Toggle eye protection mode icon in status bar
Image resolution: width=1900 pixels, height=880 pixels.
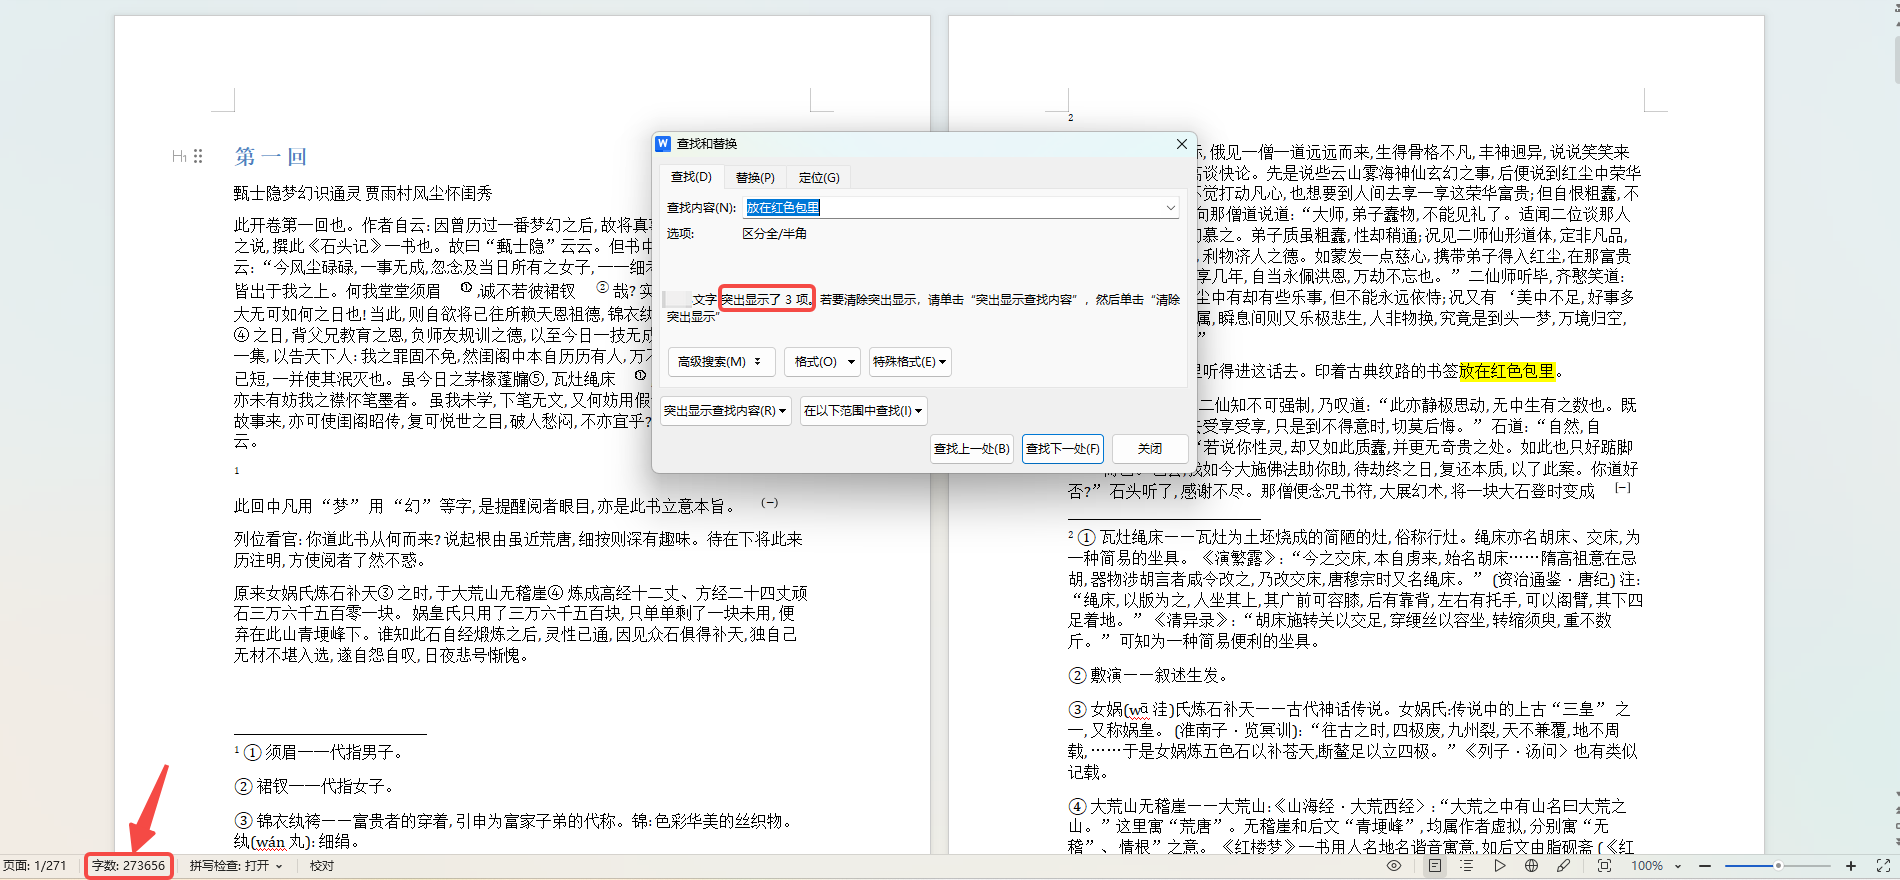tap(1393, 866)
